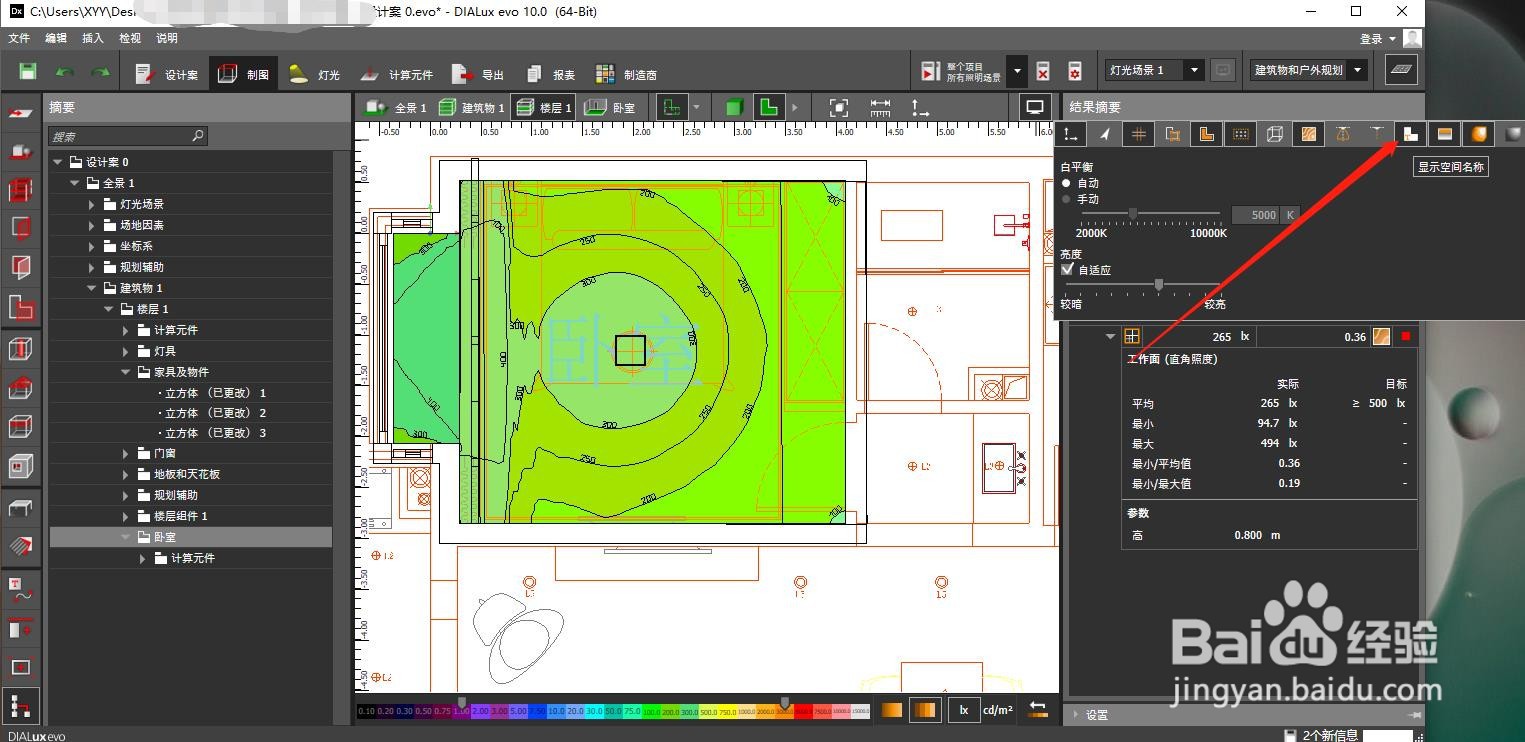Select 手动 white balance radio button
This screenshot has height=742, width=1525.
[x=1066, y=199]
